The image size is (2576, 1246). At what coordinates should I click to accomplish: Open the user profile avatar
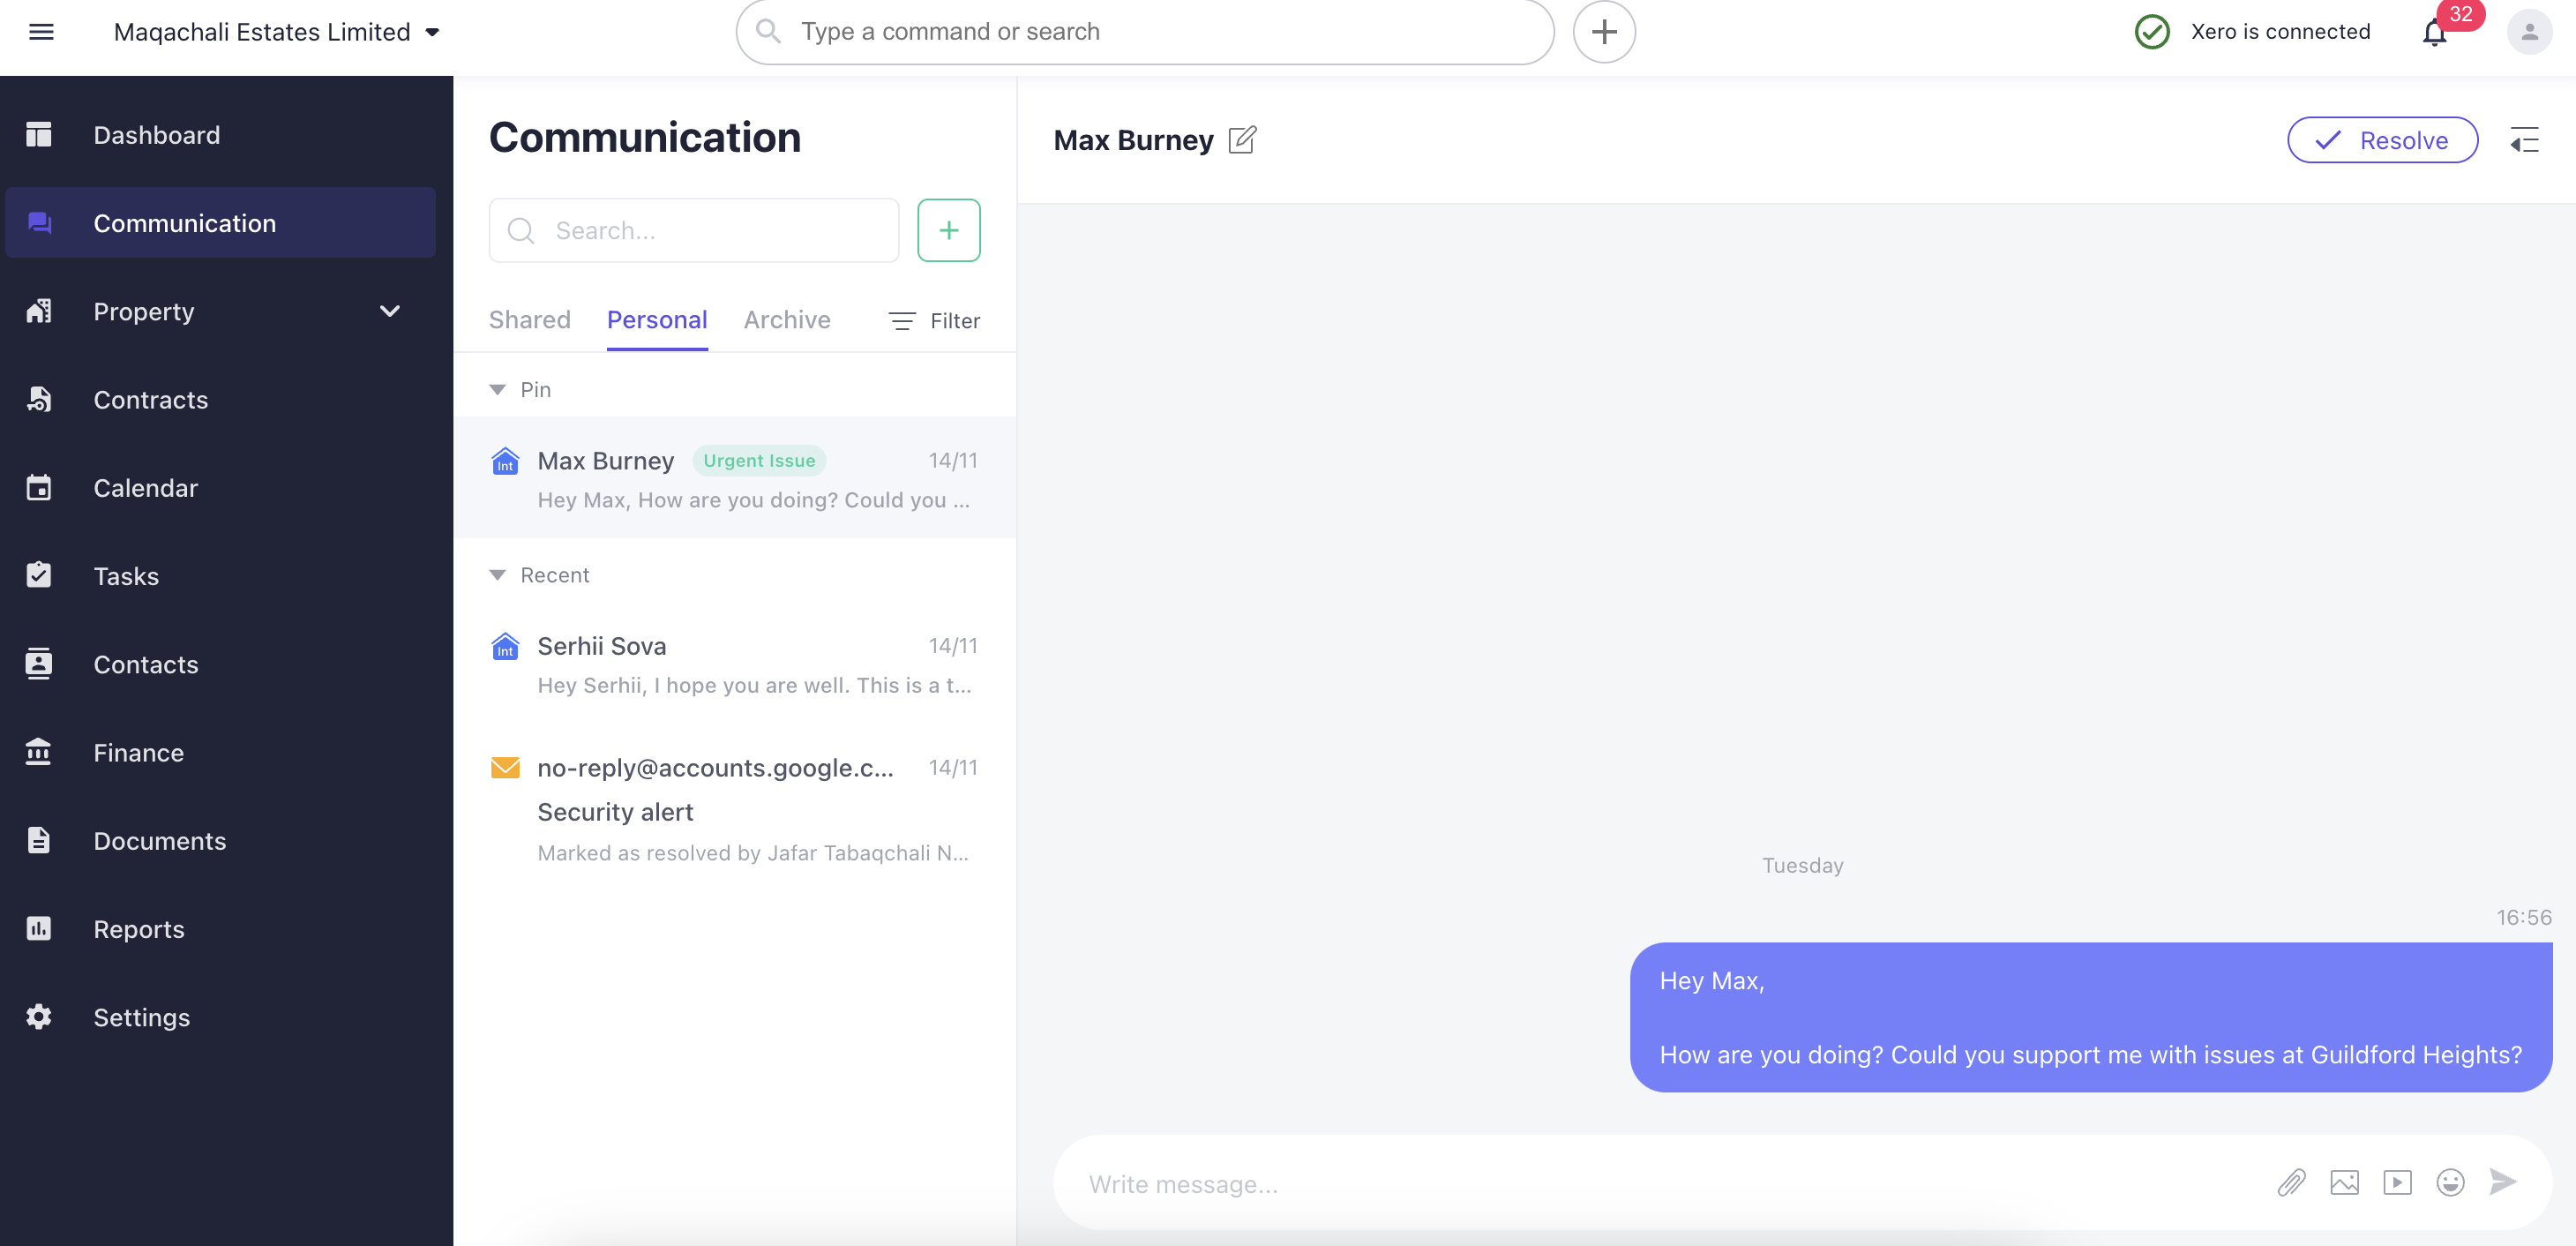pos(2529,32)
